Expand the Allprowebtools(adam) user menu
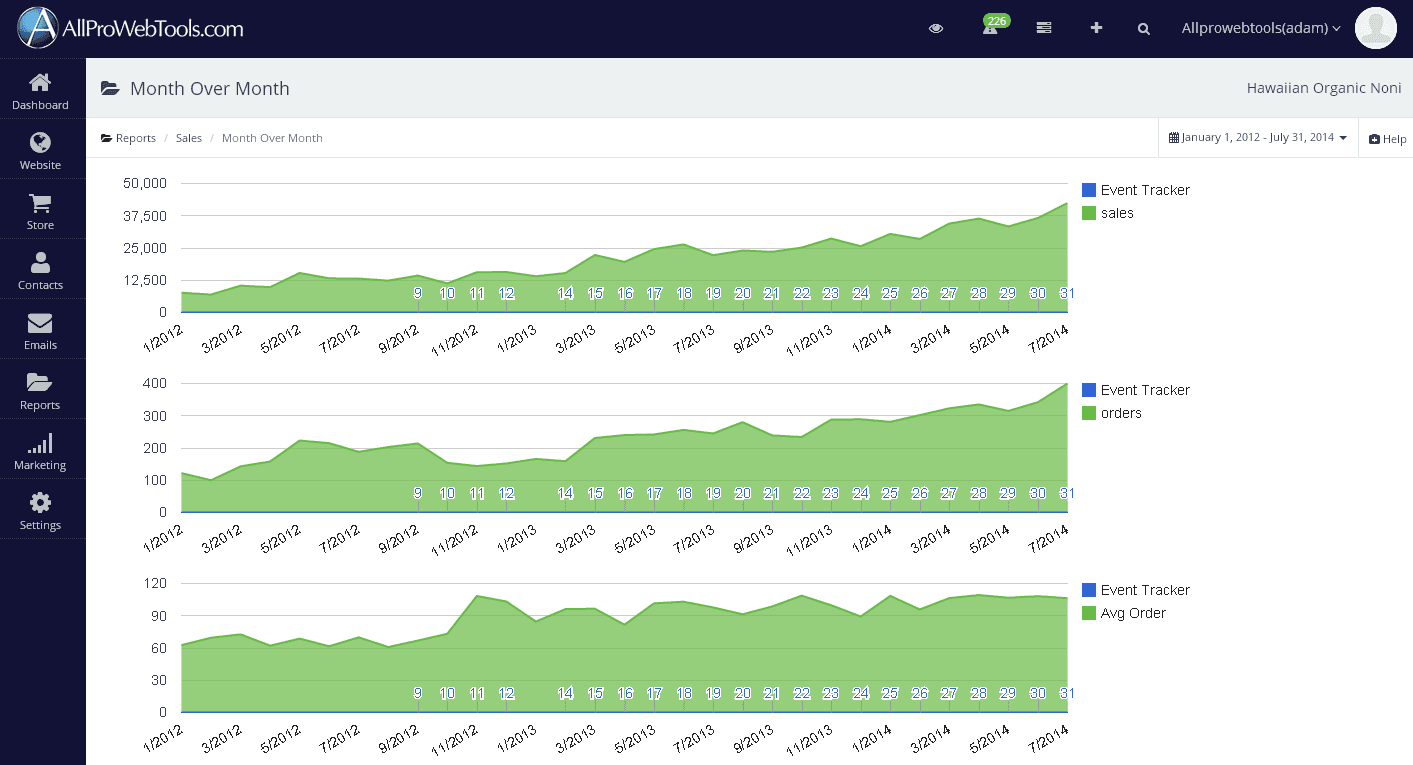 pyautogui.click(x=1261, y=28)
